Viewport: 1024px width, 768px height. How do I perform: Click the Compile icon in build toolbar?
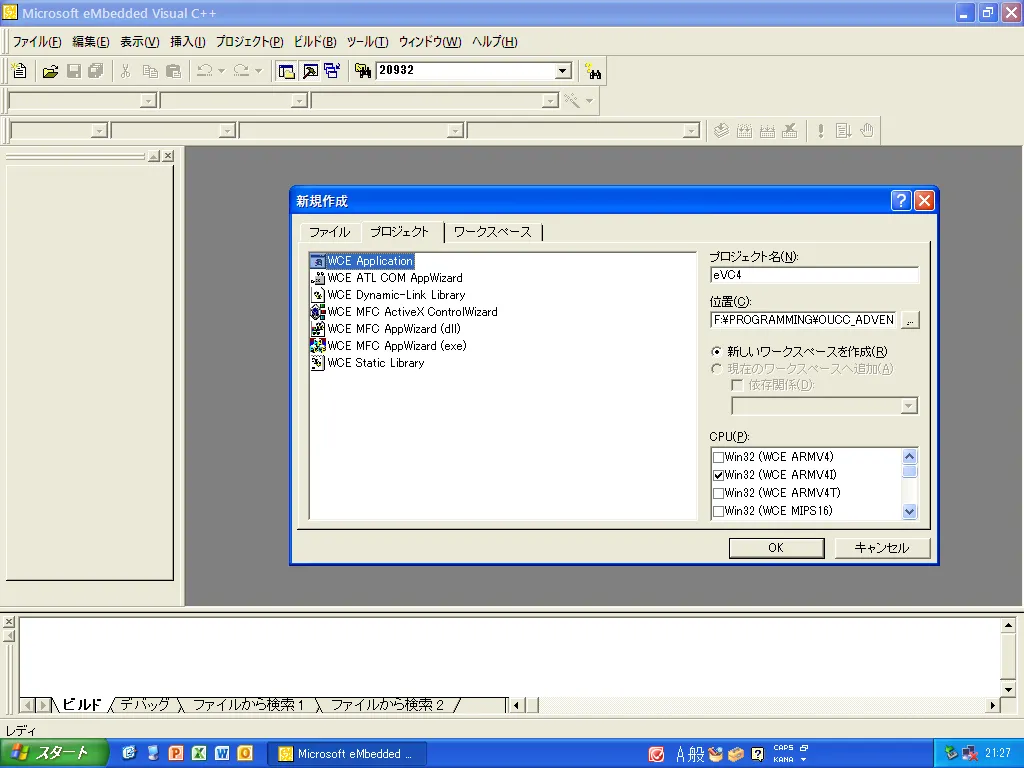point(721,131)
